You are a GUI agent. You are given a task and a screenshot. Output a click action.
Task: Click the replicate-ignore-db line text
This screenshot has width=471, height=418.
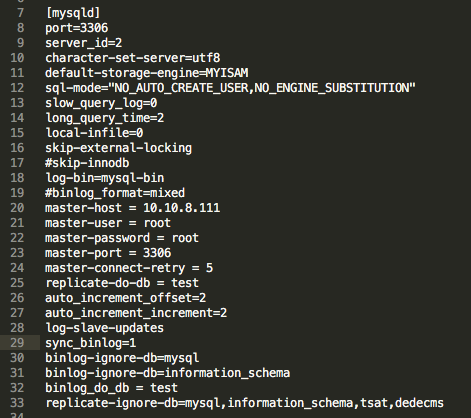pos(245,403)
